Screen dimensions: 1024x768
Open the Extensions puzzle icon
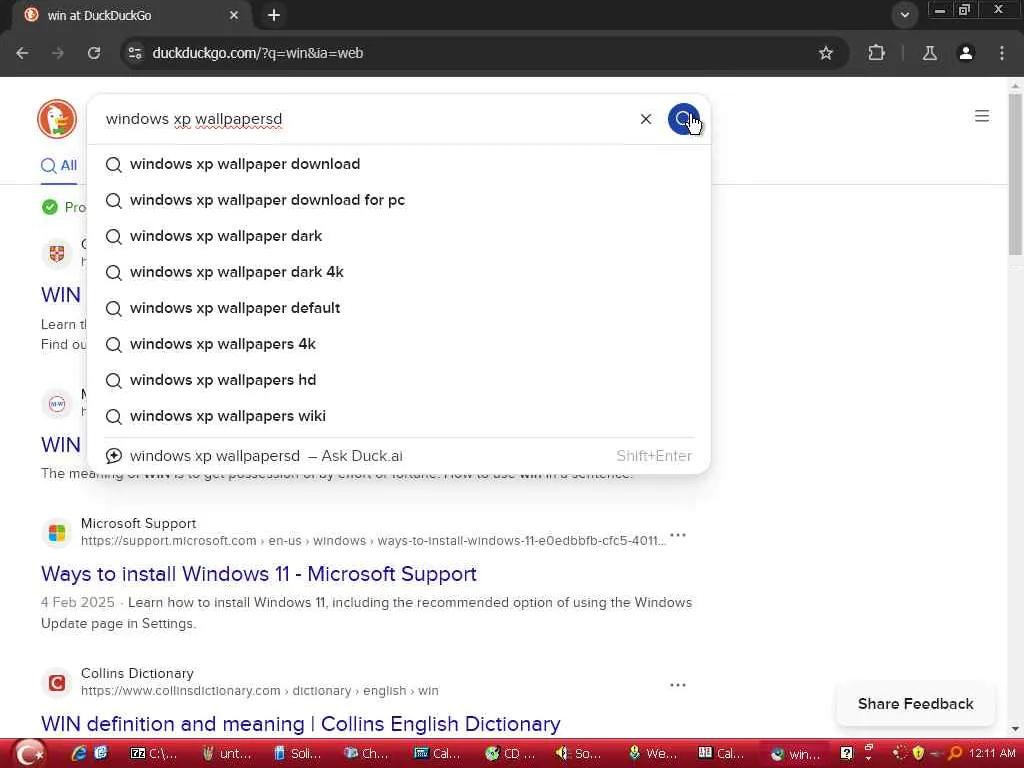point(876,53)
